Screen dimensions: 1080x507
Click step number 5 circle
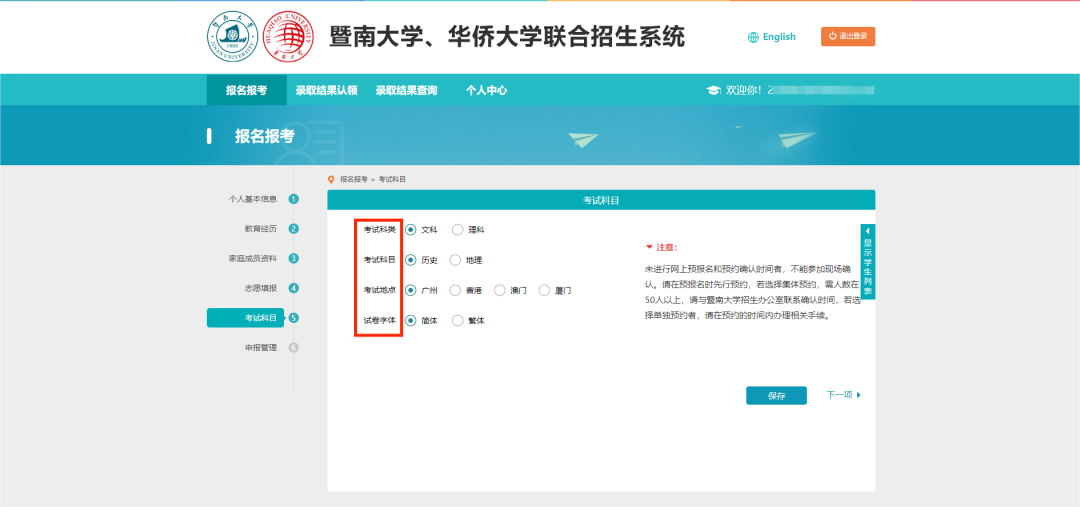click(x=294, y=318)
